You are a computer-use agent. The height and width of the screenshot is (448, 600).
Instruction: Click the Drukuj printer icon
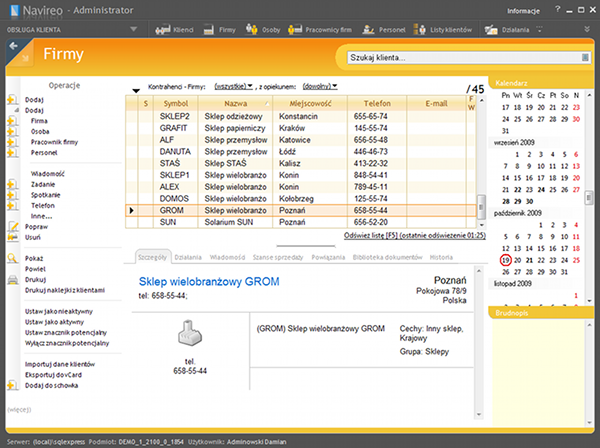pyautogui.click(x=11, y=278)
